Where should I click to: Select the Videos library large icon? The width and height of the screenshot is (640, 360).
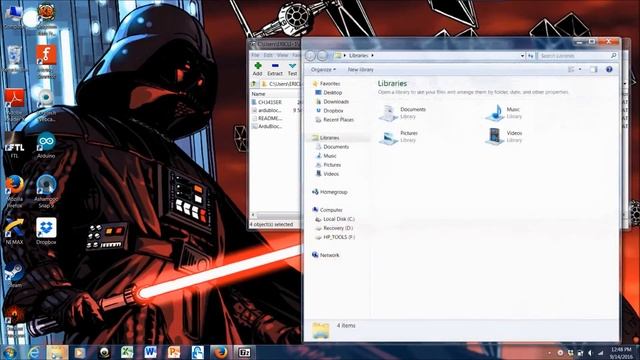point(495,137)
